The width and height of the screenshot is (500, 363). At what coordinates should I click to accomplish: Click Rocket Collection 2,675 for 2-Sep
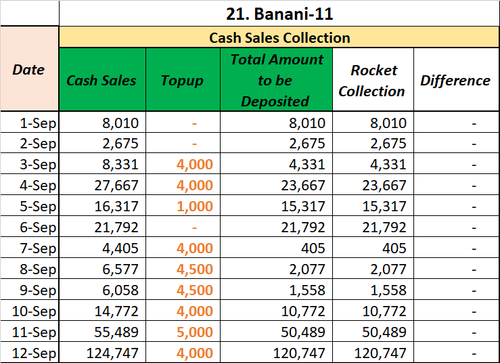tap(373, 143)
